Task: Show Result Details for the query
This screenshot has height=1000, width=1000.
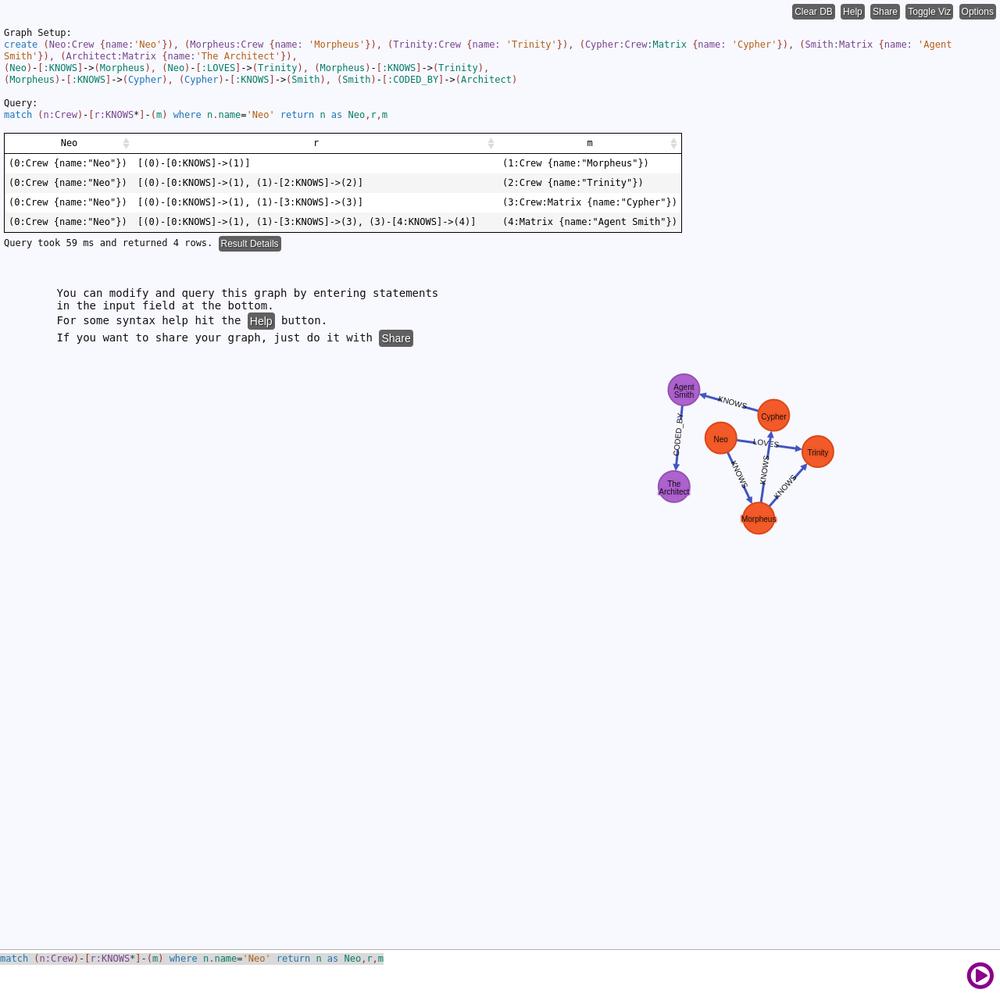Action: click(x=249, y=244)
